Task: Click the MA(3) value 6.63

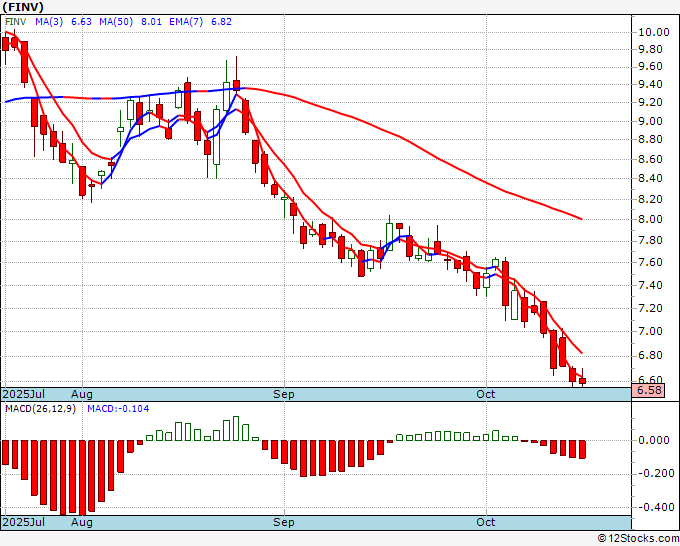Action: [82, 22]
